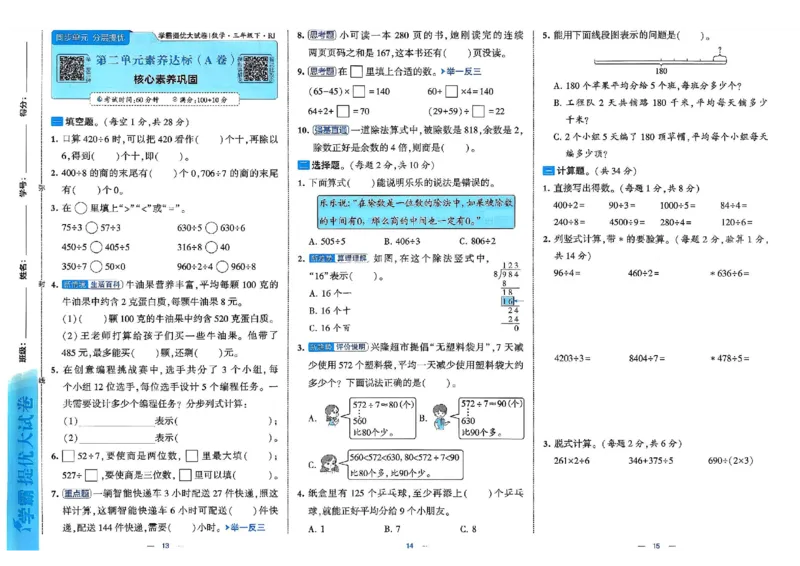Click the problem 96÷4=
800x566 pixels.
(567, 273)
